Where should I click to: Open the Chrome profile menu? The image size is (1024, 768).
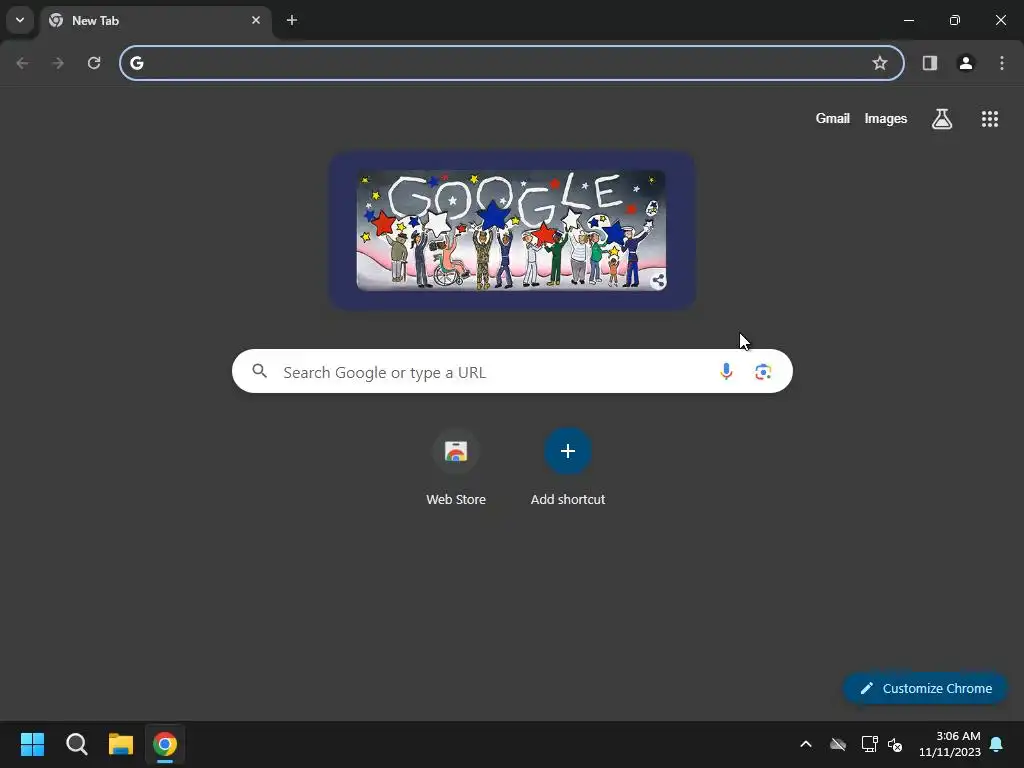pyautogui.click(x=966, y=63)
